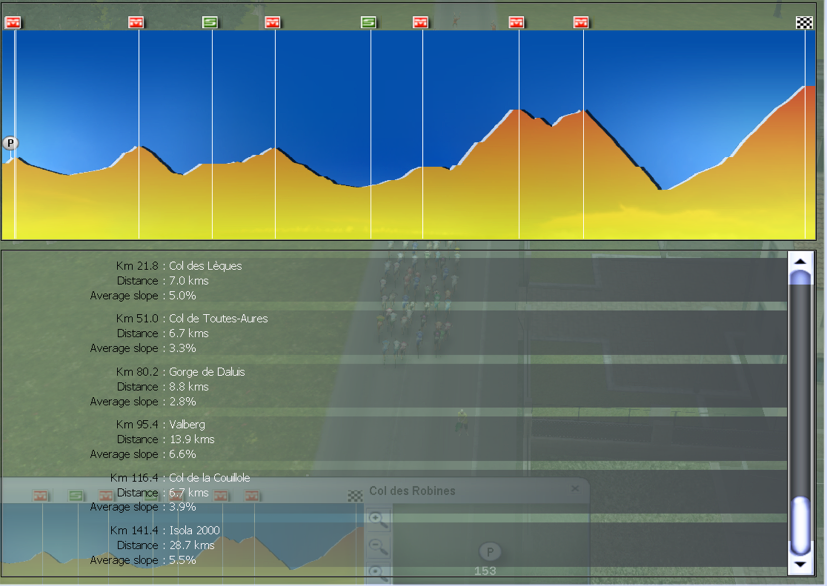Image resolution: width=827 pixels, height=586 pixels.
Task: Select the Col de la Couillole climb entry
Action: [x=209, y=478]
